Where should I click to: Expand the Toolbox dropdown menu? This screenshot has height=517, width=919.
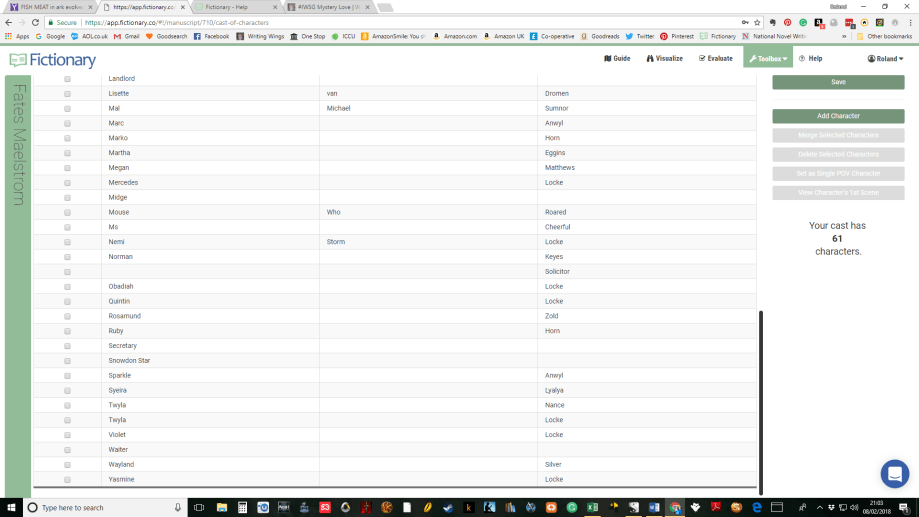pos(767,59)
